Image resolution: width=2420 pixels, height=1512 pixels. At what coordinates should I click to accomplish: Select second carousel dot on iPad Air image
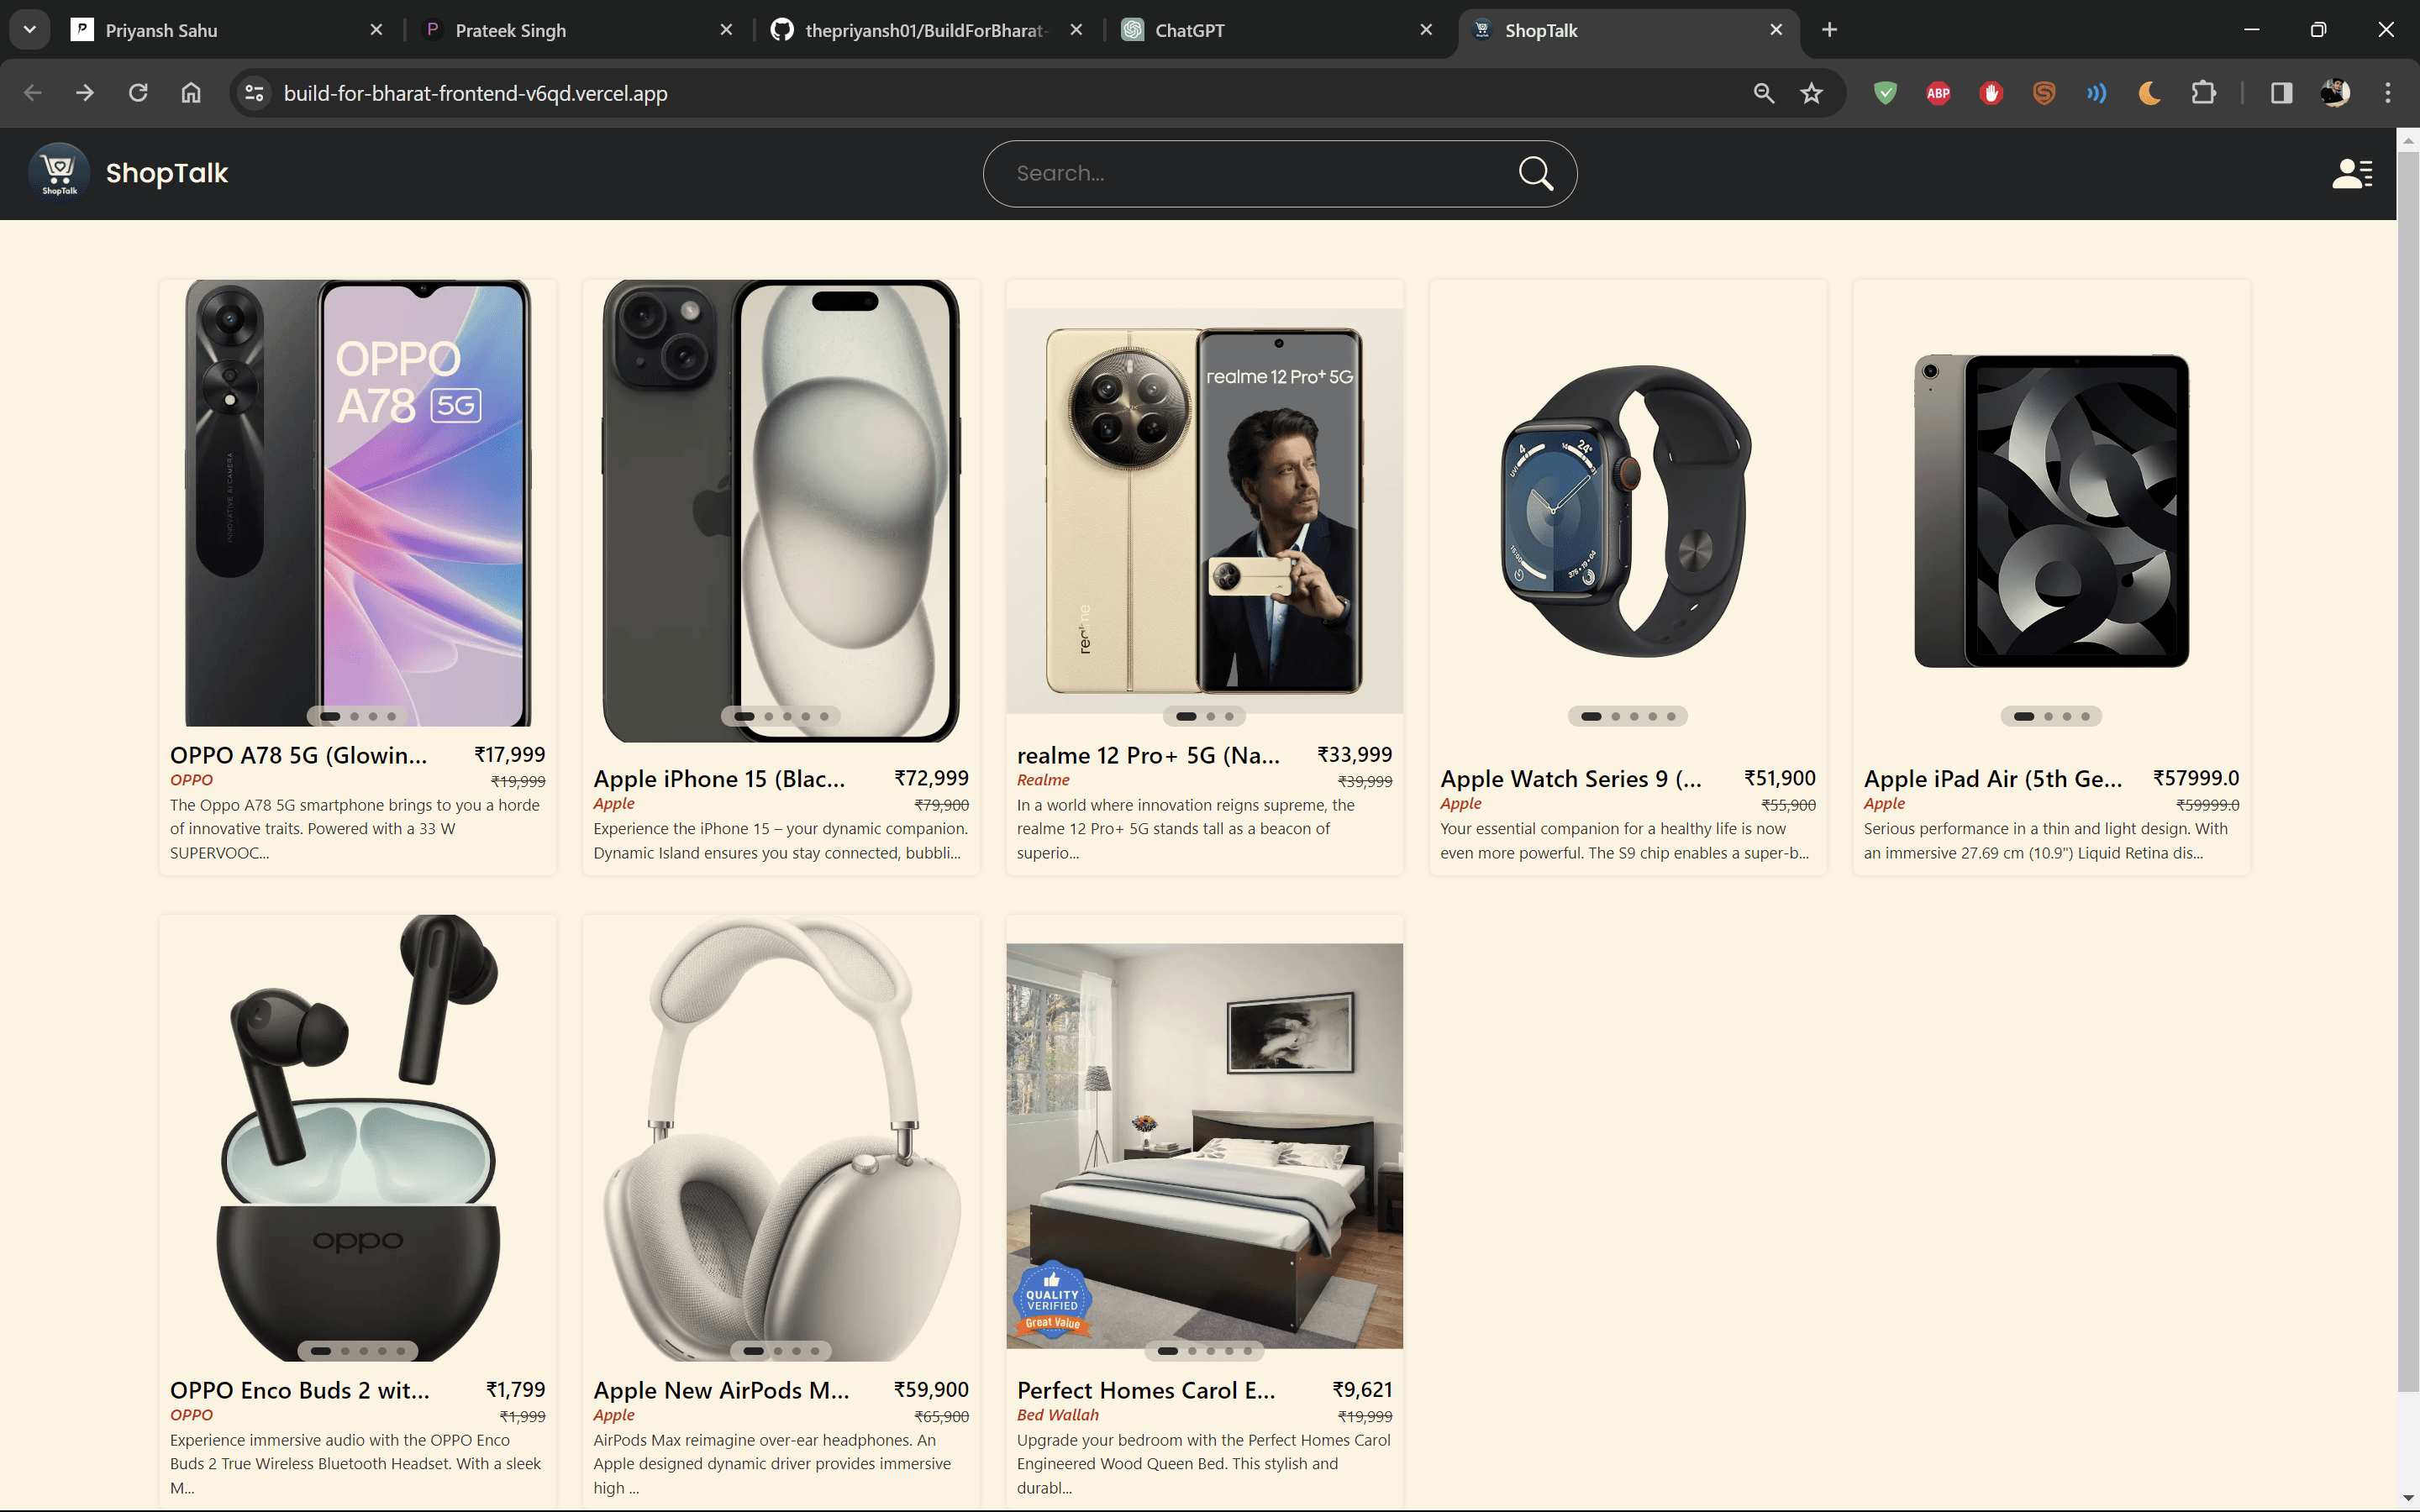(2048, 716)
